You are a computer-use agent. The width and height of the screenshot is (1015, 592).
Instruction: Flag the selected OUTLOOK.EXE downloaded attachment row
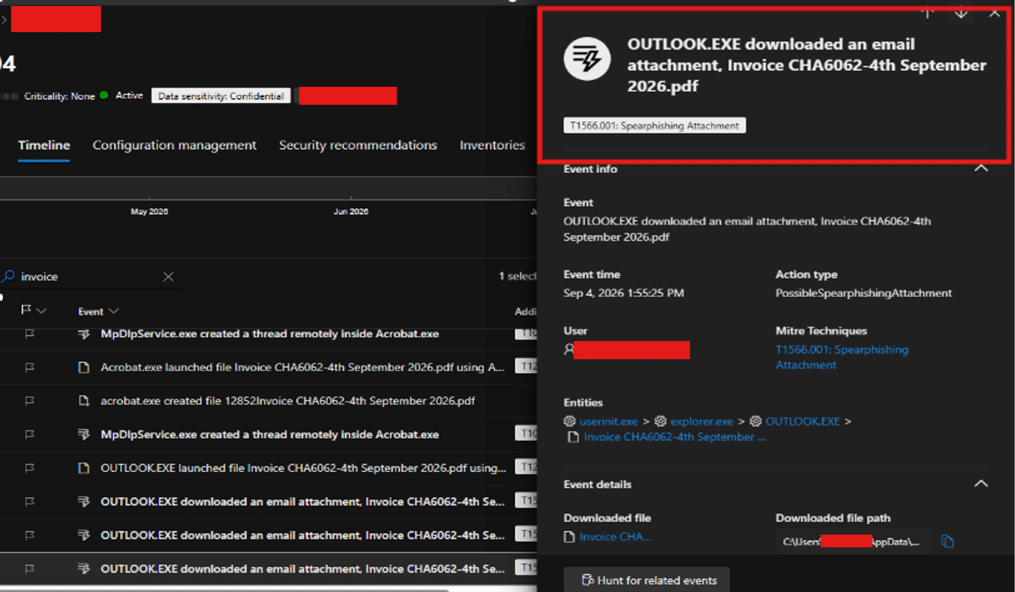click(x=29, y=569)
